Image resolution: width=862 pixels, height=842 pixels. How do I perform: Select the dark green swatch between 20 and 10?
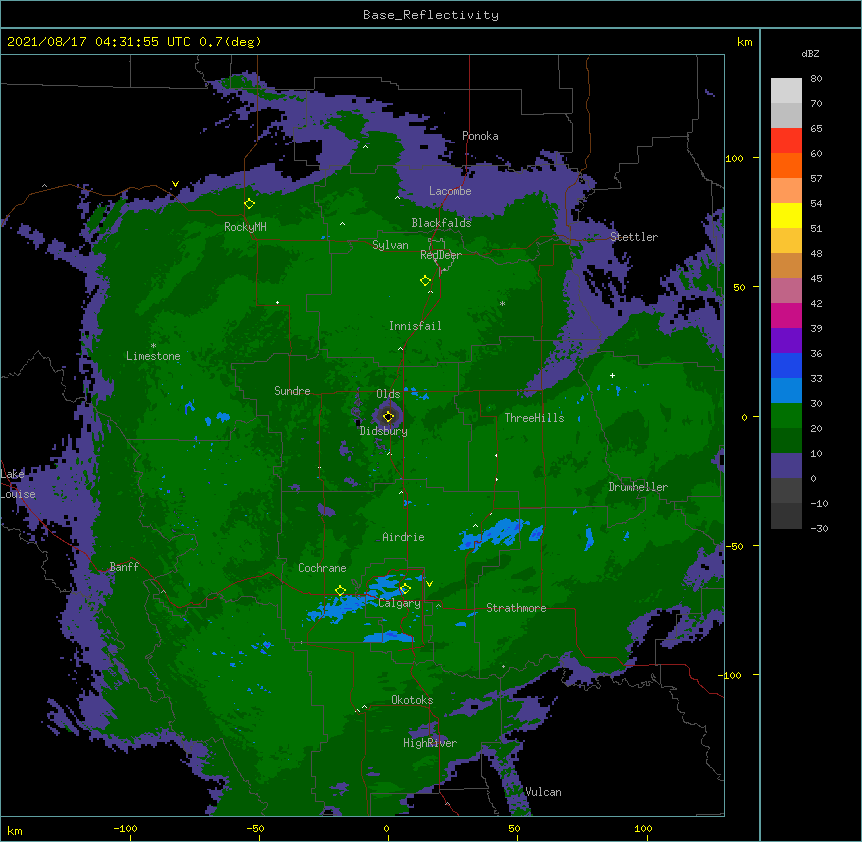[786, 440]
